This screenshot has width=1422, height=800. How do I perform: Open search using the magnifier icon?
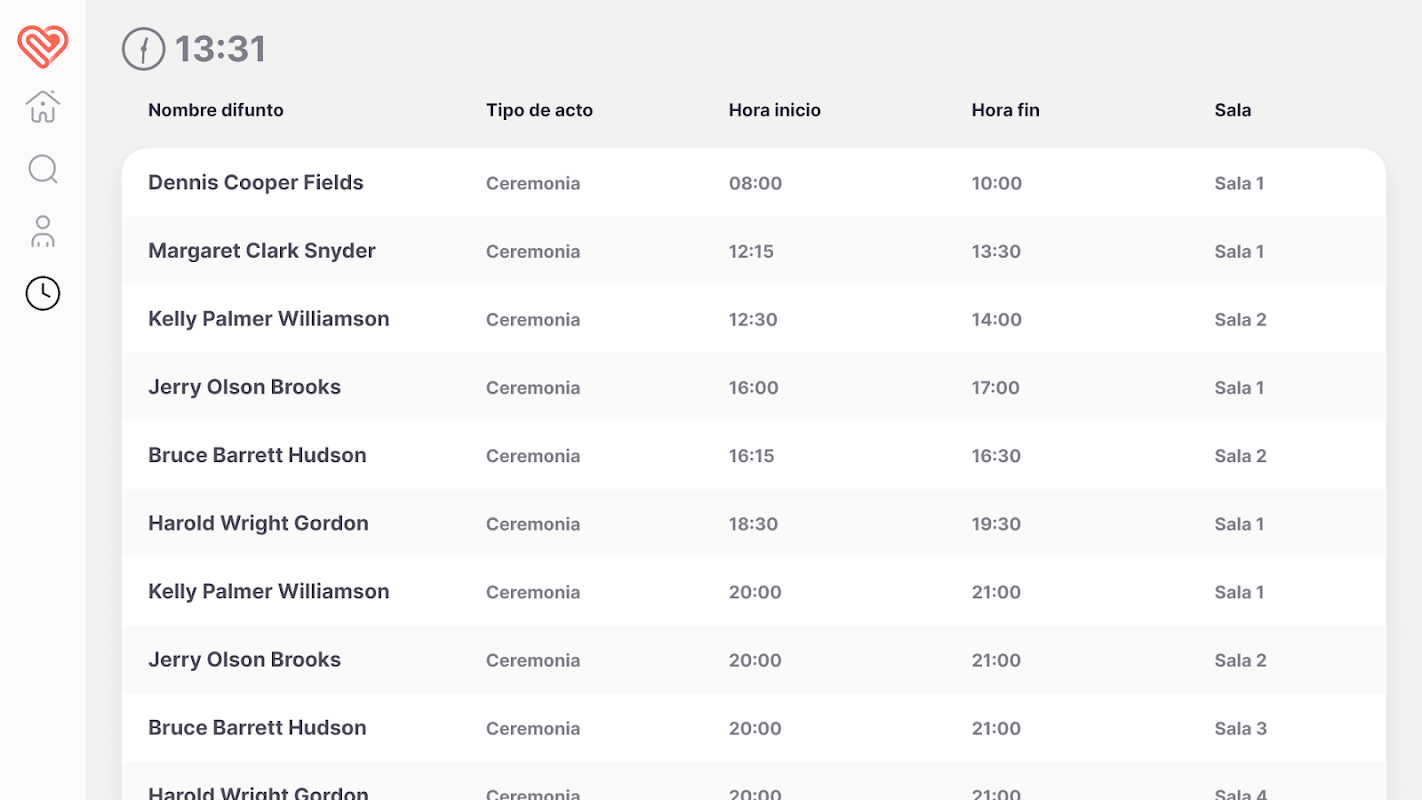point(43,169)
